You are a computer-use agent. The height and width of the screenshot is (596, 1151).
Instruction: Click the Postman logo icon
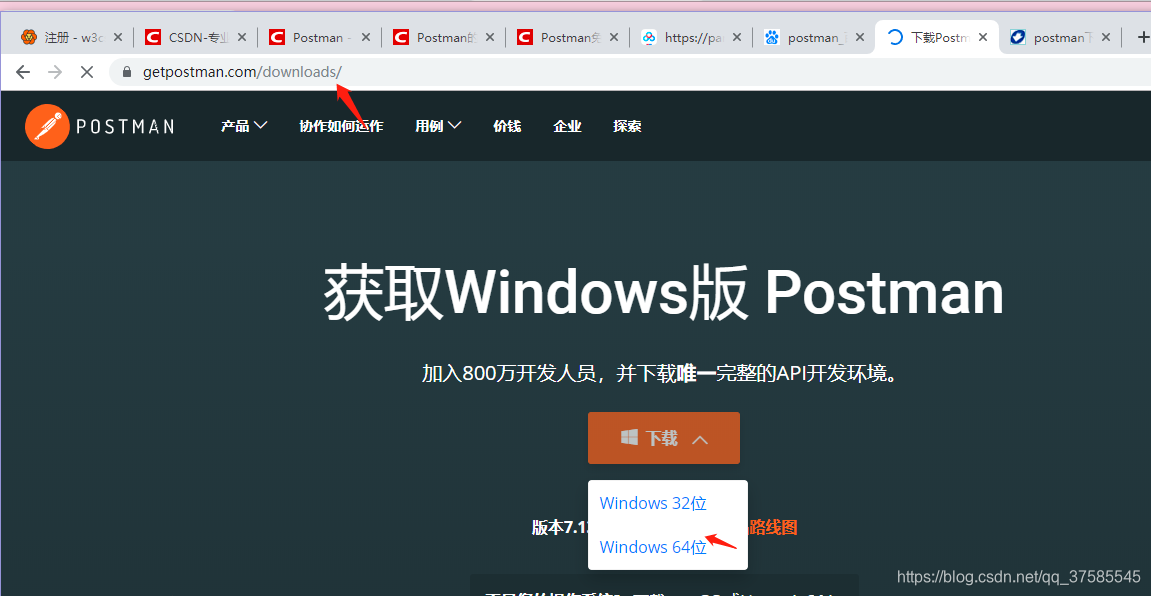[x=47, y=126]
